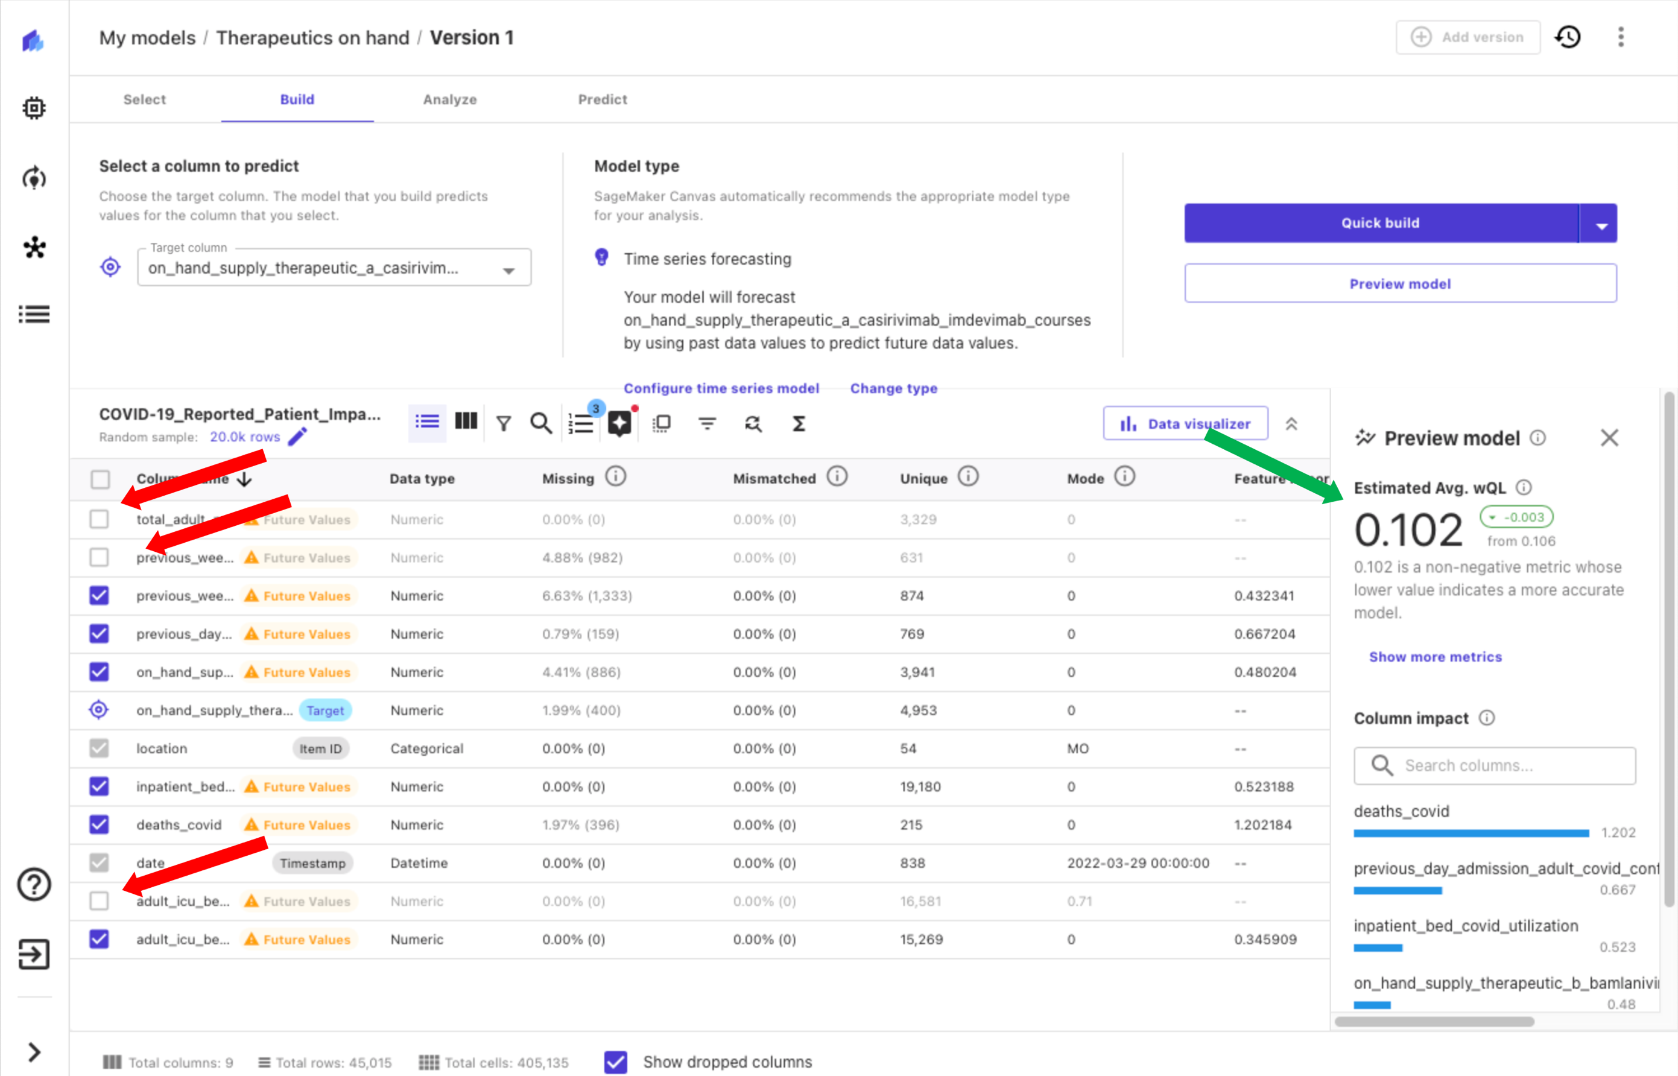This screenshot has height=1076, width=1678.
Task: Uncheck previous_wee row with 874 unique values
Action: pos(99,595)
